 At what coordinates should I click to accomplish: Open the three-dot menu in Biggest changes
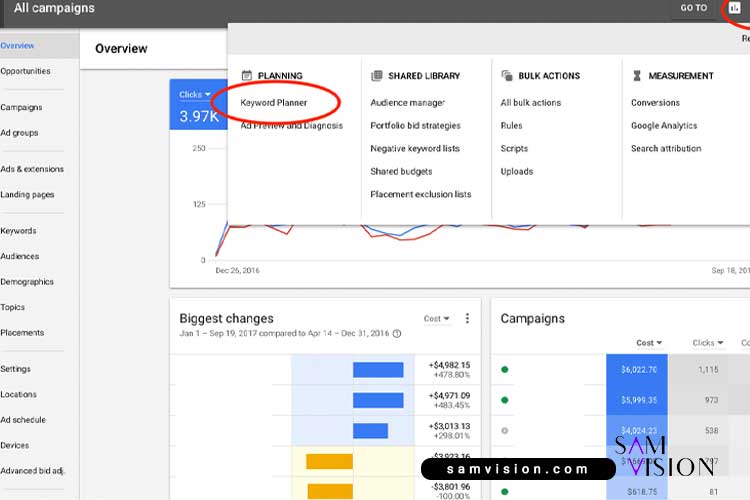pos(467,318)
